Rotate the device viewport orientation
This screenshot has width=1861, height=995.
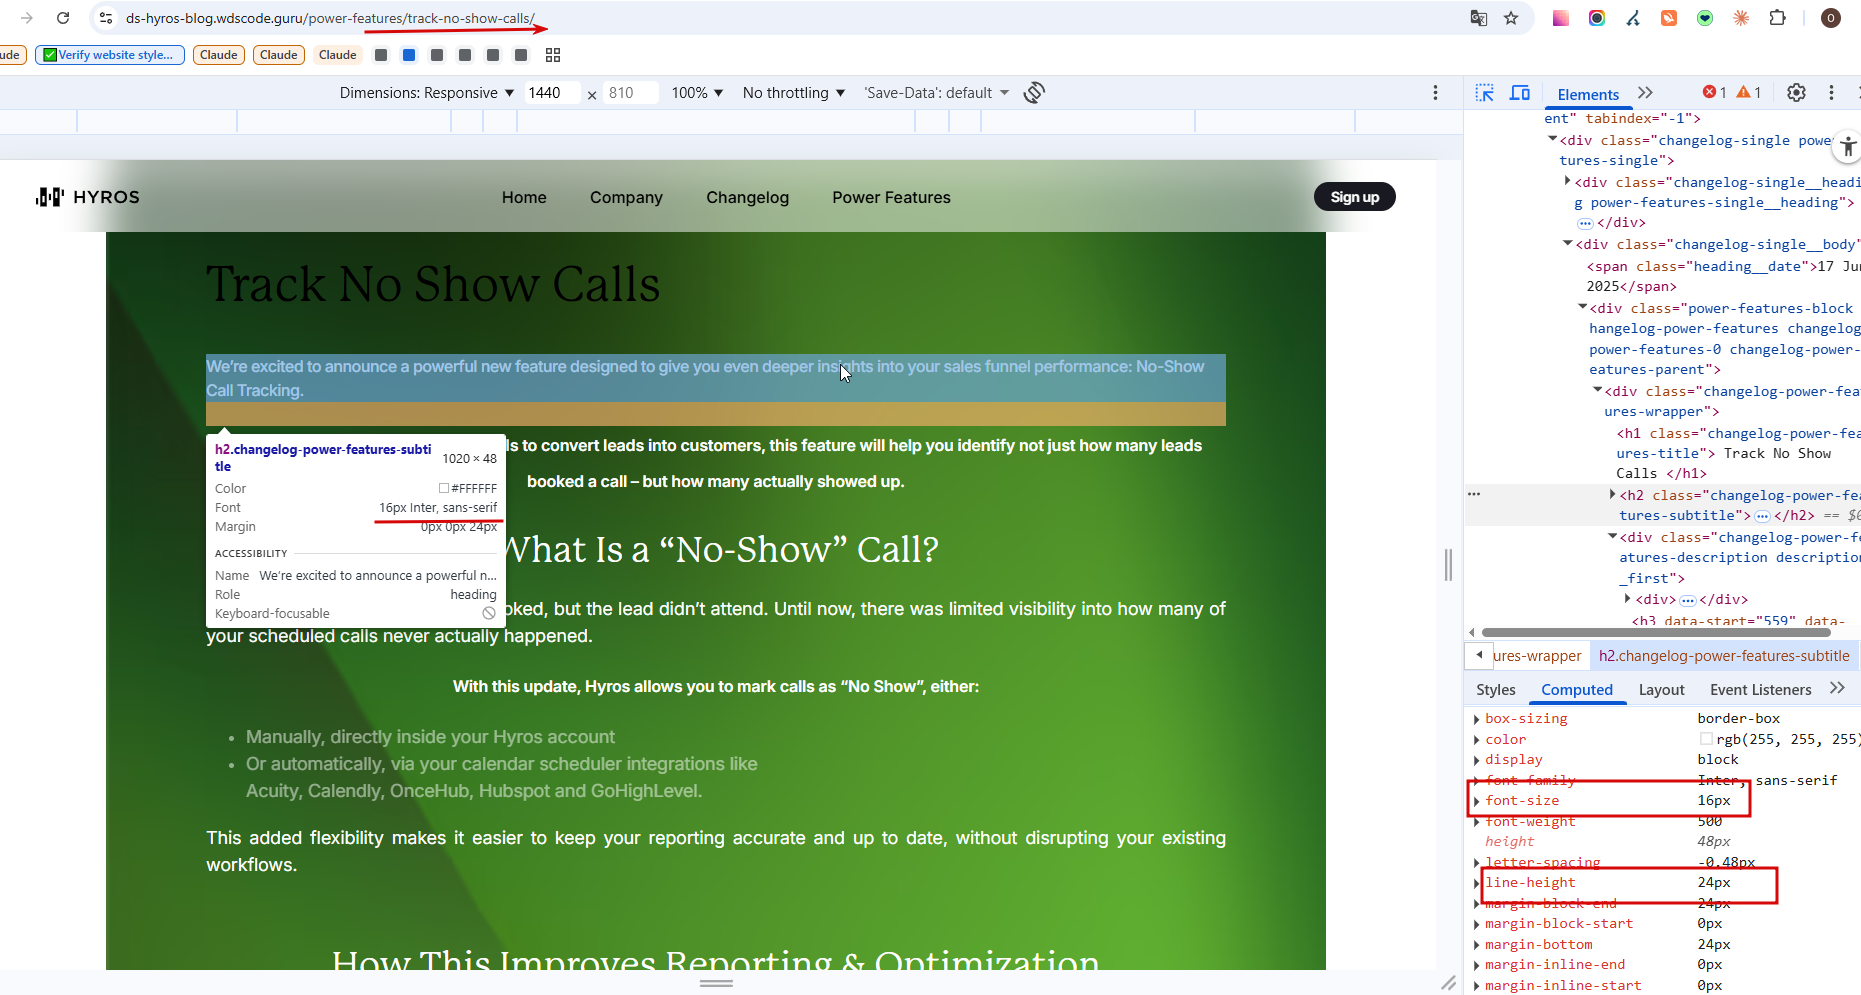(1034, 92)
